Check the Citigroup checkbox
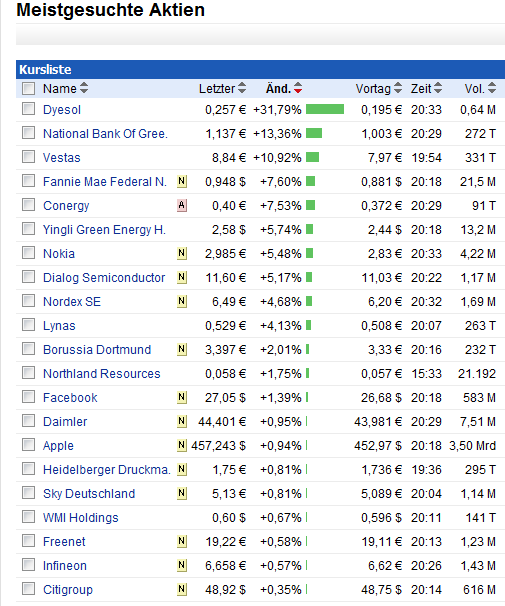 click(x=29, y=589)
